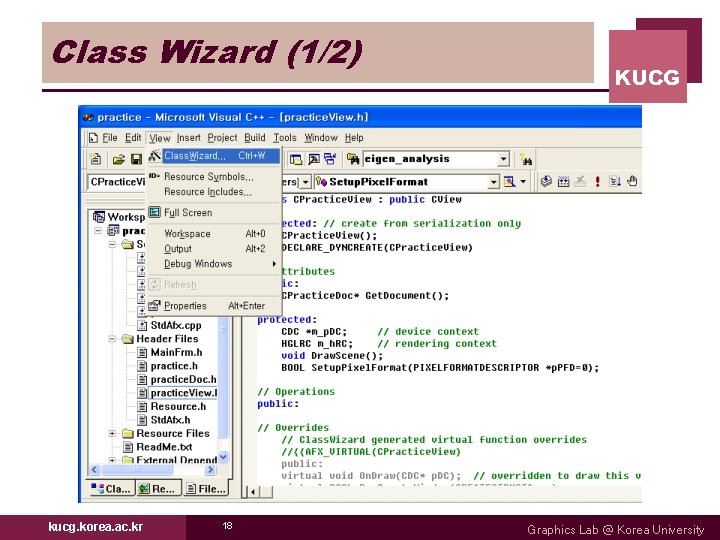Open the eigen_analysis find dropdown

(504, 159)
